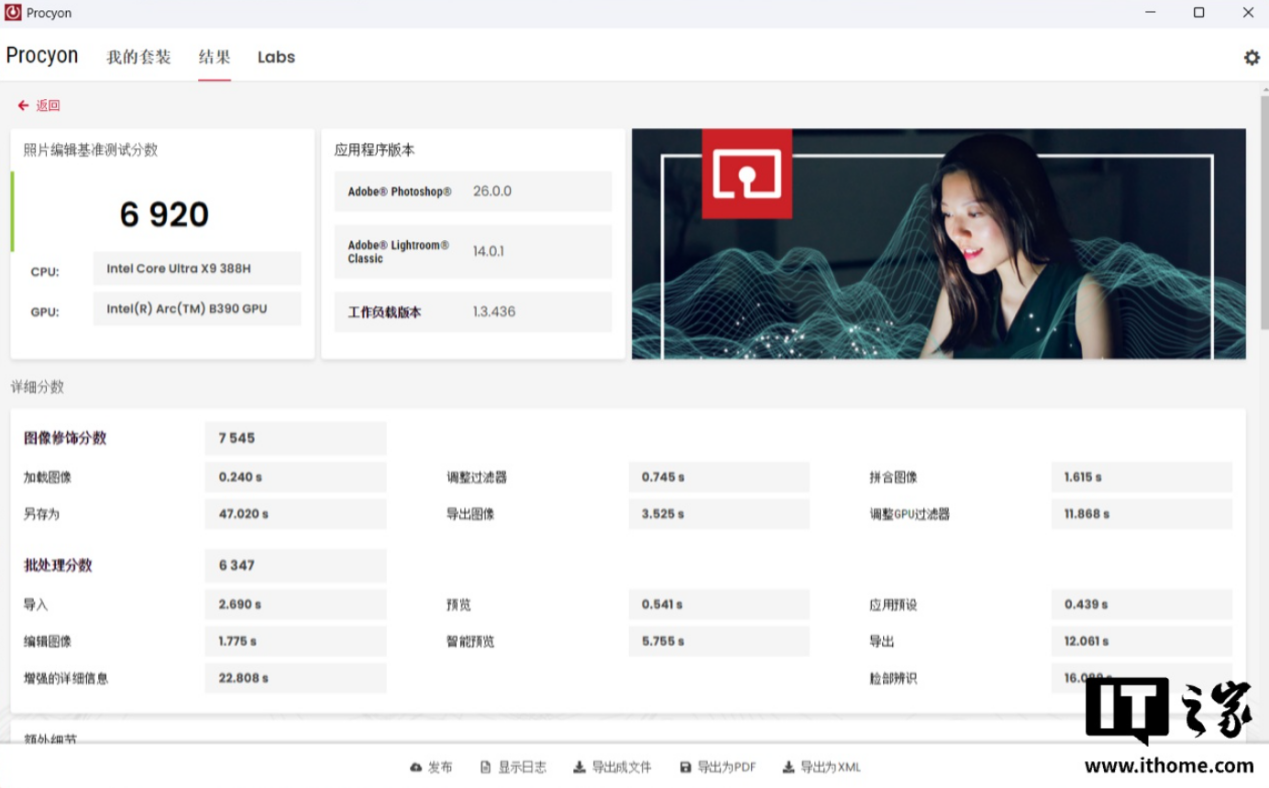Click the cloud upload icon for 发布
1269x788 pixels.
(x=416, y=767)
